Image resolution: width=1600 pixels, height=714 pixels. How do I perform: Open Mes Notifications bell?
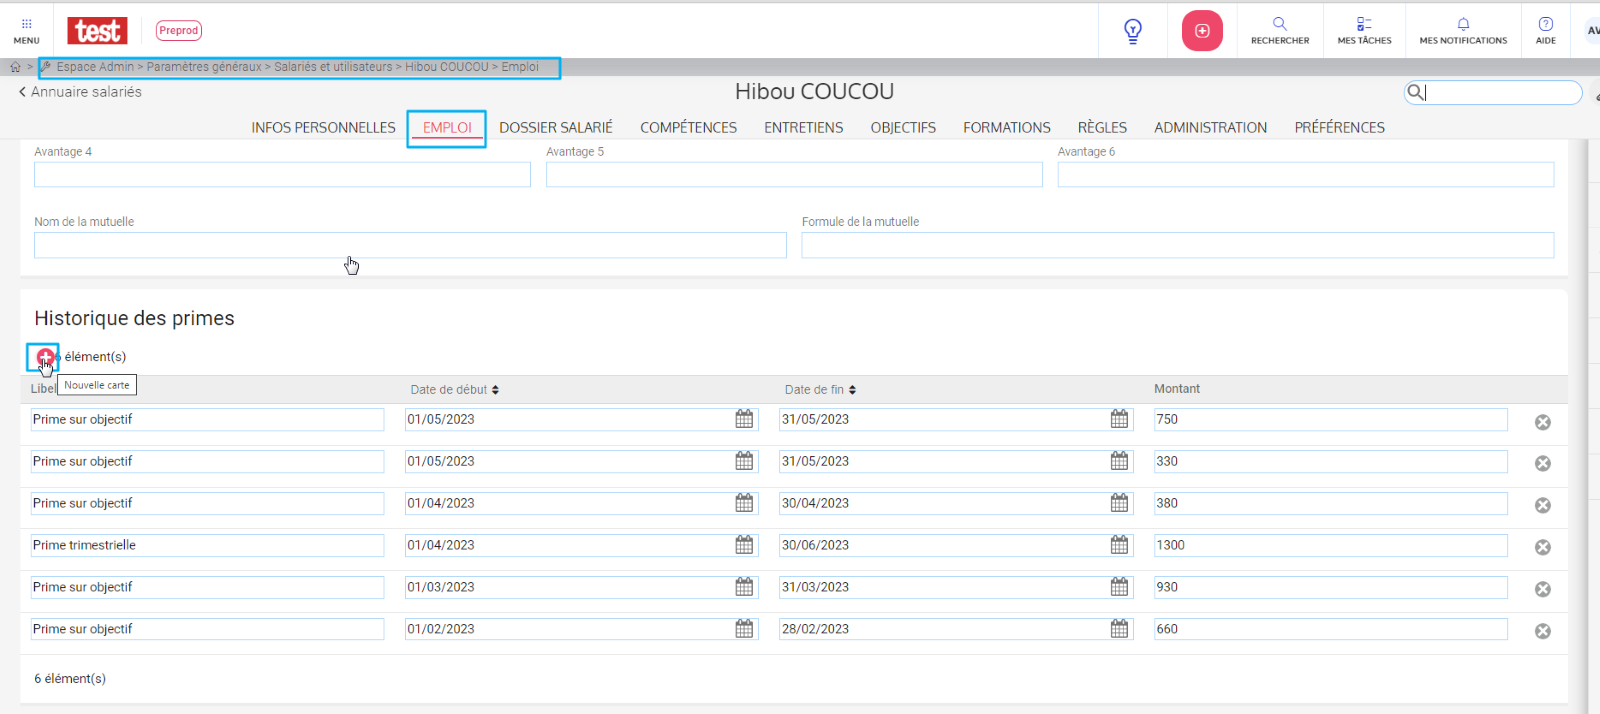(x=1462, y=30)
